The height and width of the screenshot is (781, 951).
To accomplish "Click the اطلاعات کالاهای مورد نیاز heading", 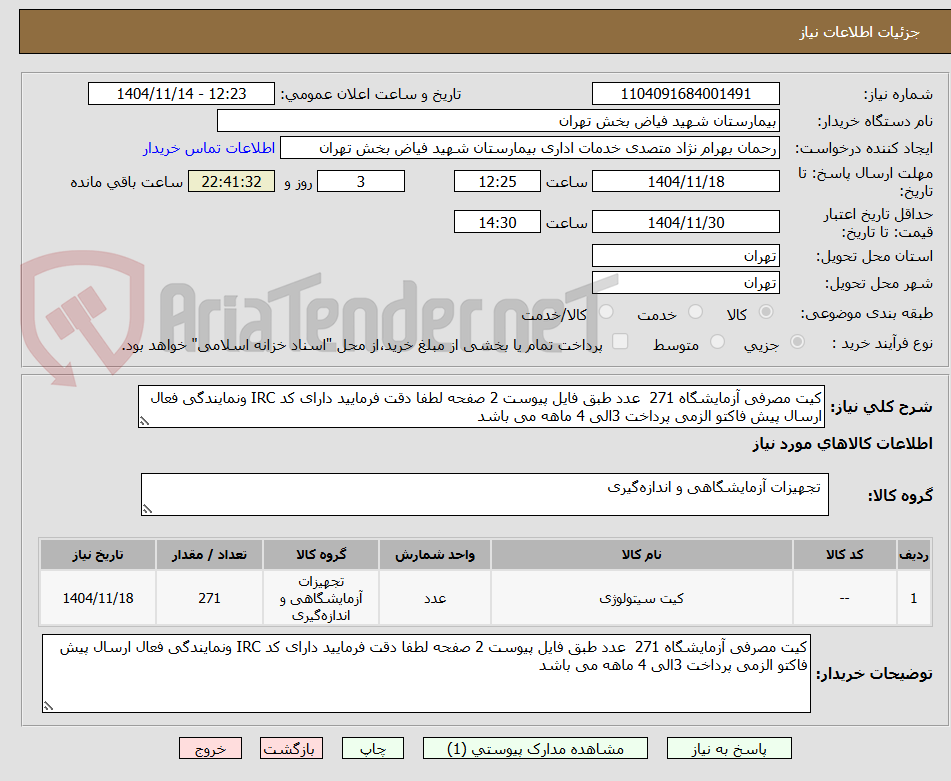I will 842,444.
